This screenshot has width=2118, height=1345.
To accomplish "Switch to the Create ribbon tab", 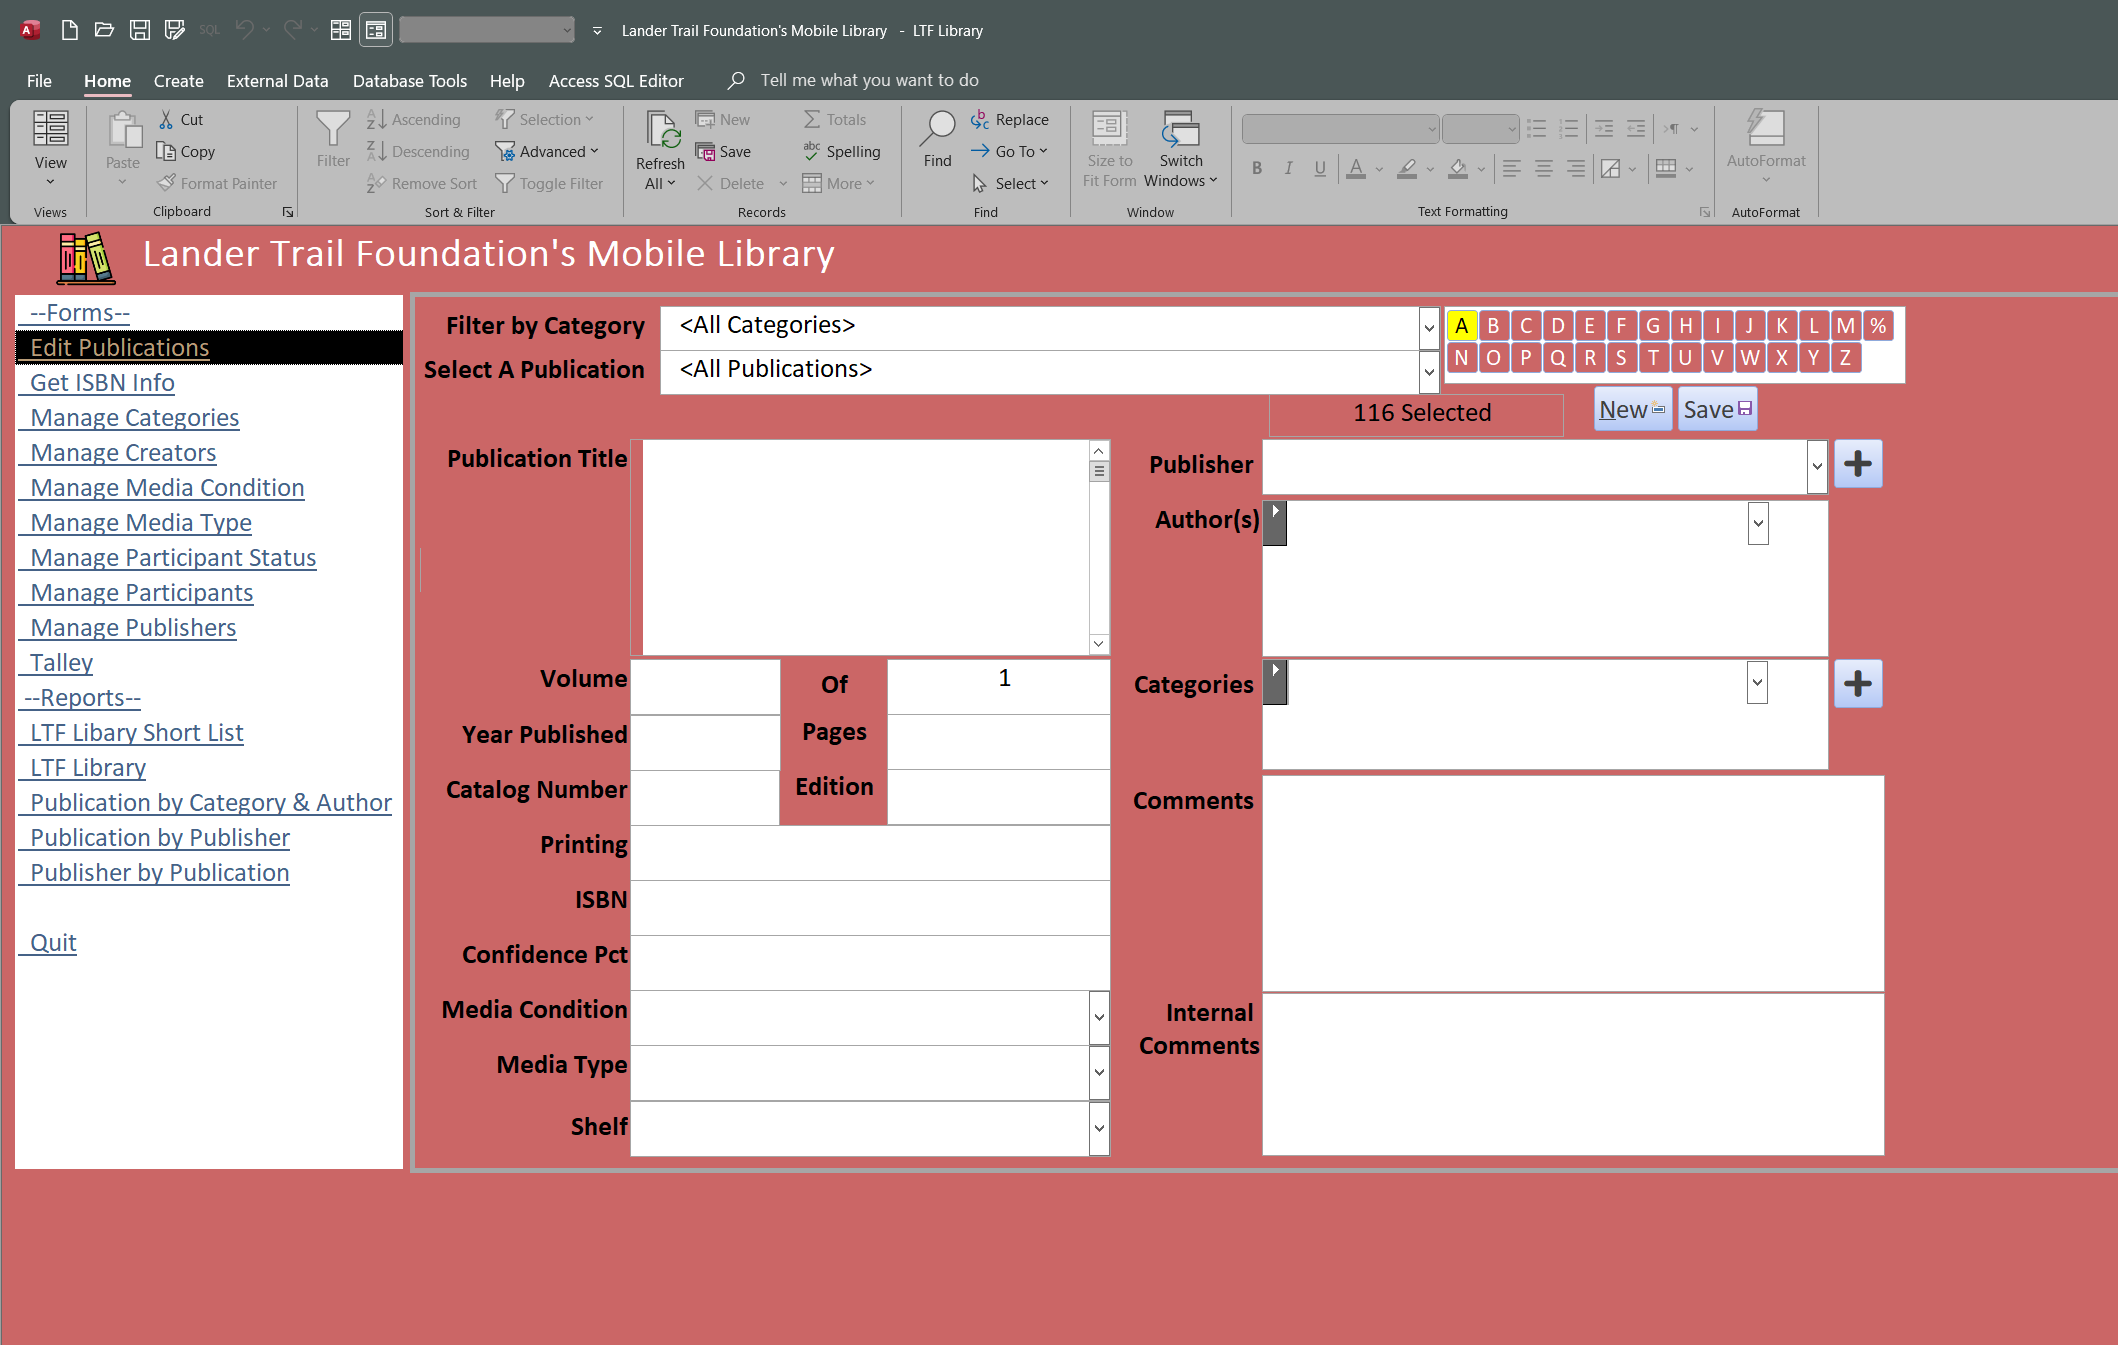I will pyautogui.click(x=178, y=81).
